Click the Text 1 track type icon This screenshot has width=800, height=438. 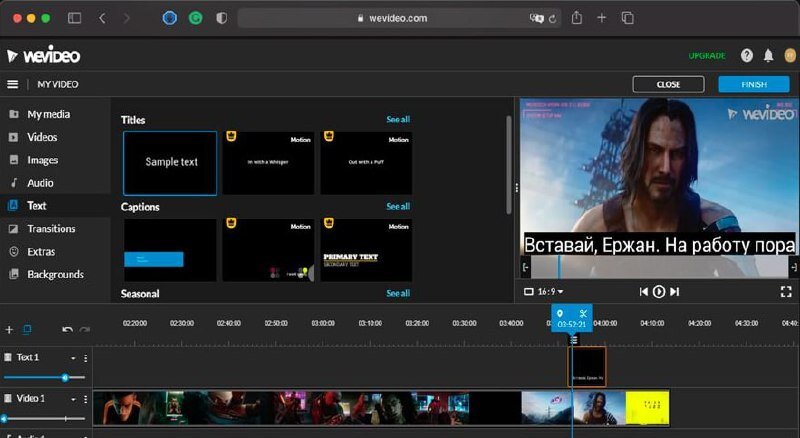[8, 357]
